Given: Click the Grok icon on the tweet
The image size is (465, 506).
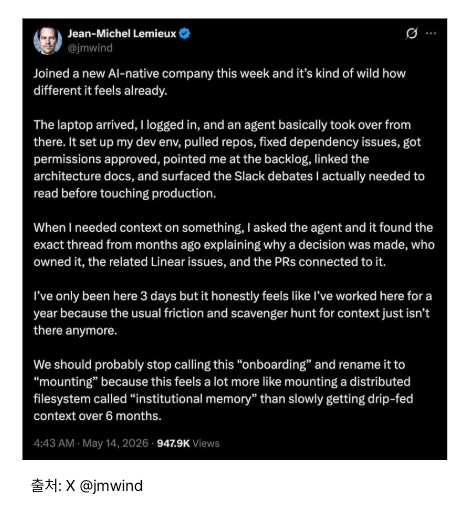Looking at the screenshot, I should [x=412, y=33].
